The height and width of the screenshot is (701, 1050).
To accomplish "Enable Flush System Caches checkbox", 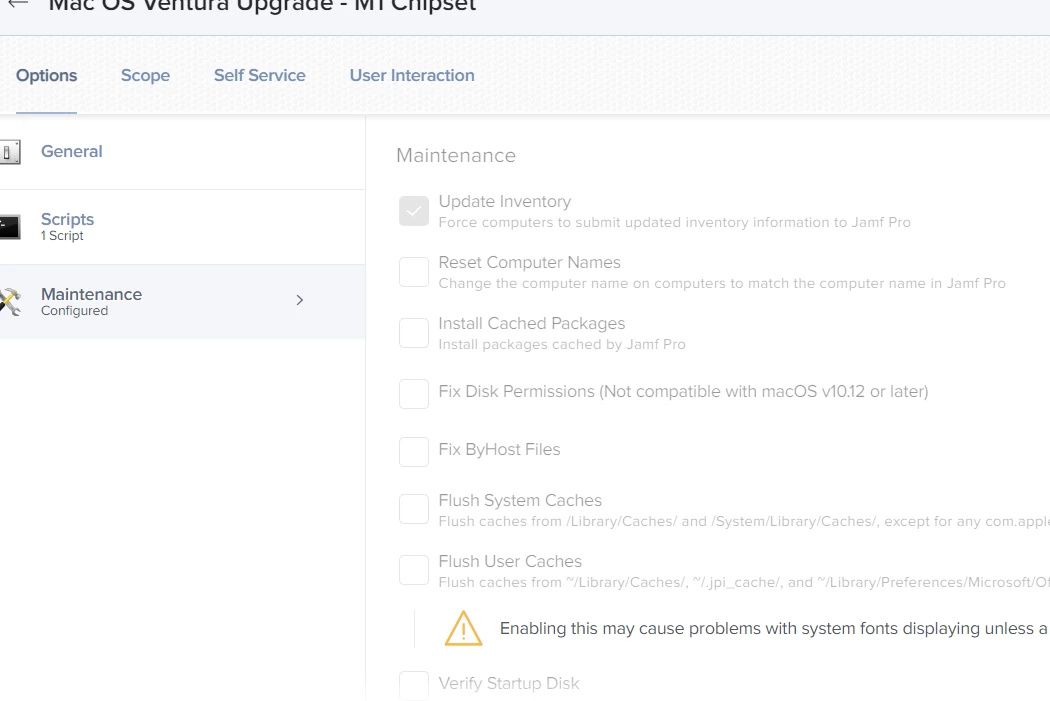I will pos(414,510).
